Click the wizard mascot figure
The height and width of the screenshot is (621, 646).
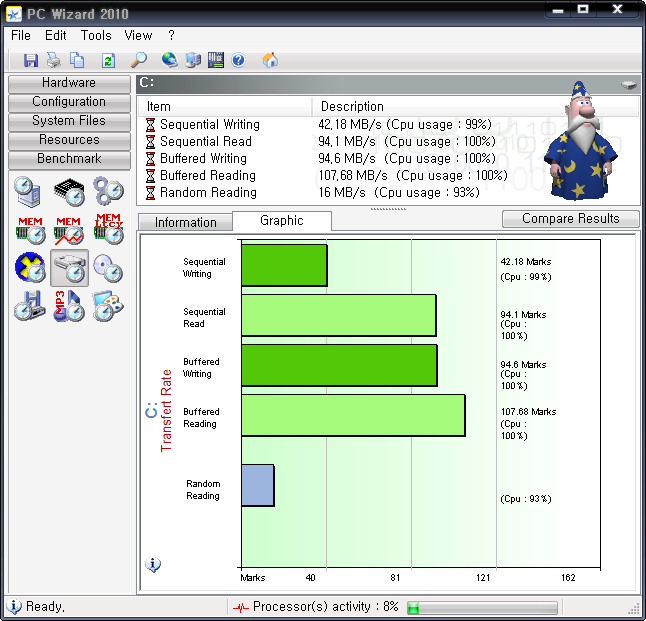click(x=580, y=141)
